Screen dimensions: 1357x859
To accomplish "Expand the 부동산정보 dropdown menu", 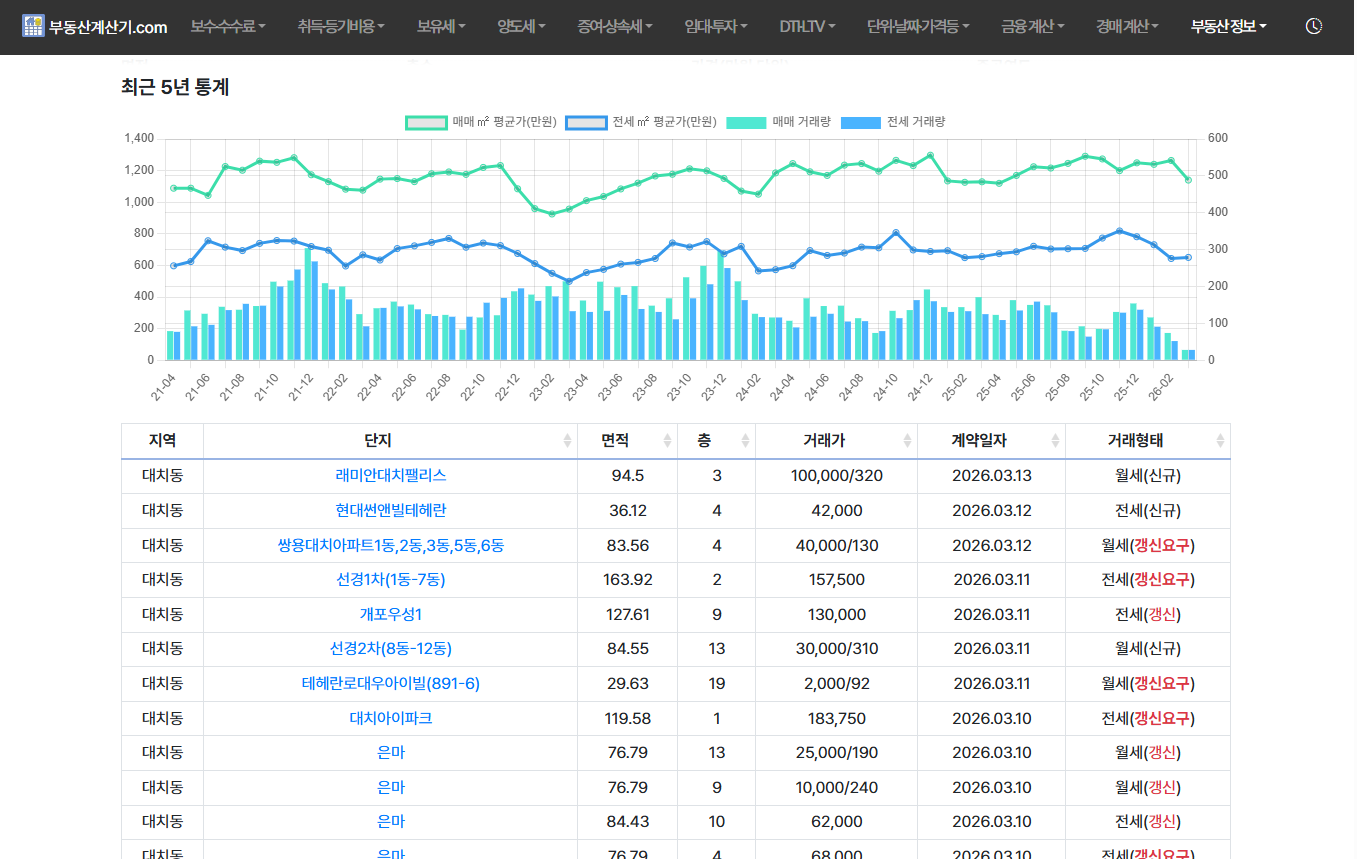I will [1228, 27].
